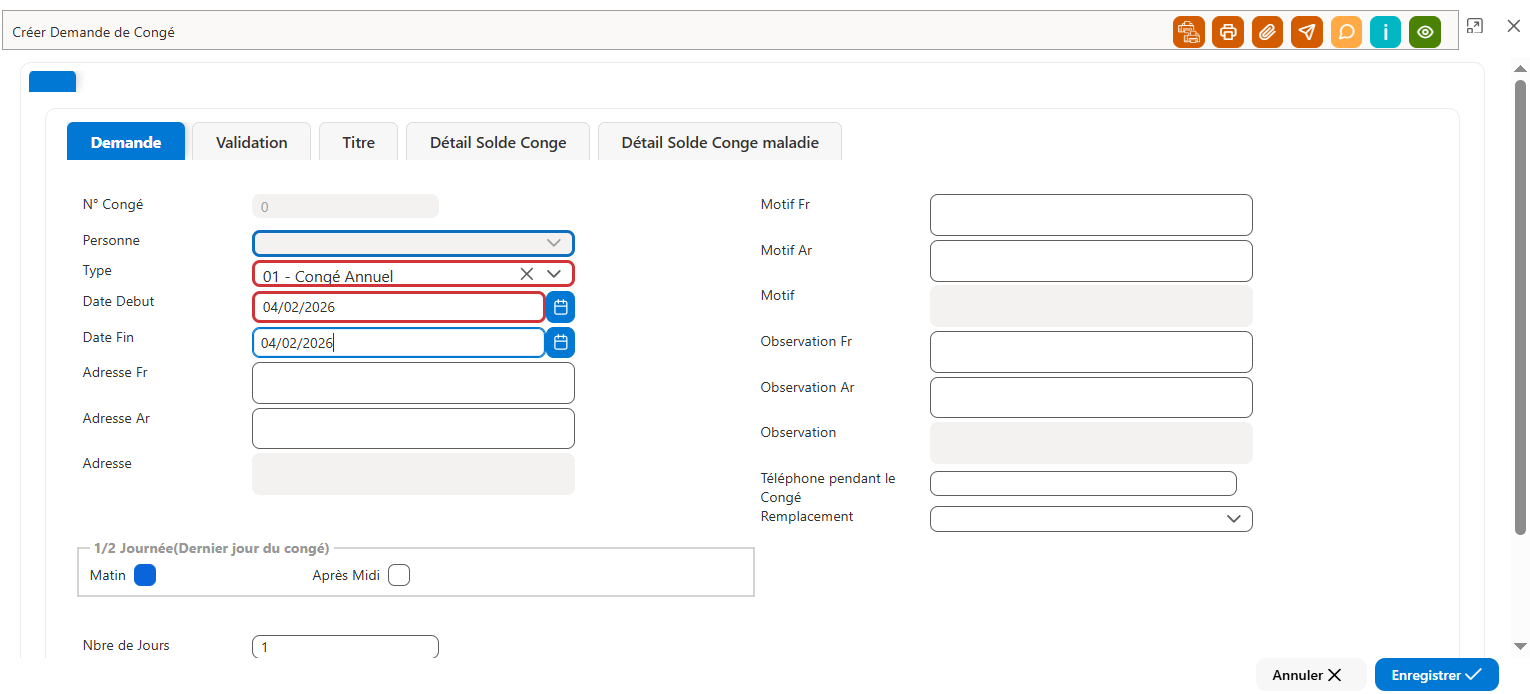Click the paper-plane send icon
This screenshot has width=1530, height=694.
click(1307, 32)
